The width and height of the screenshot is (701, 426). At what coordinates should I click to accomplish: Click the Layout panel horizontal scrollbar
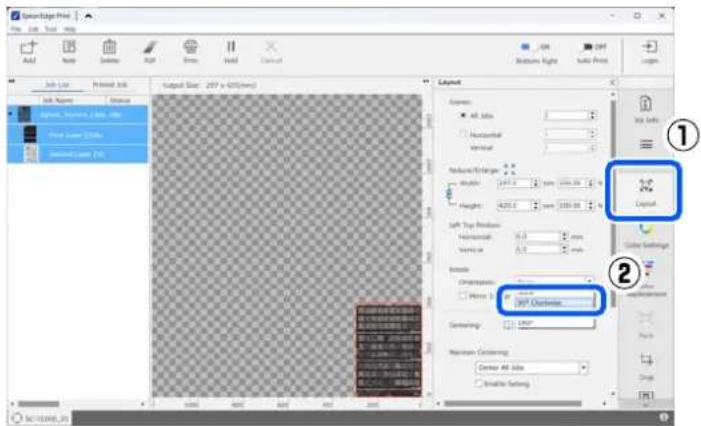[x=513, y=403]
